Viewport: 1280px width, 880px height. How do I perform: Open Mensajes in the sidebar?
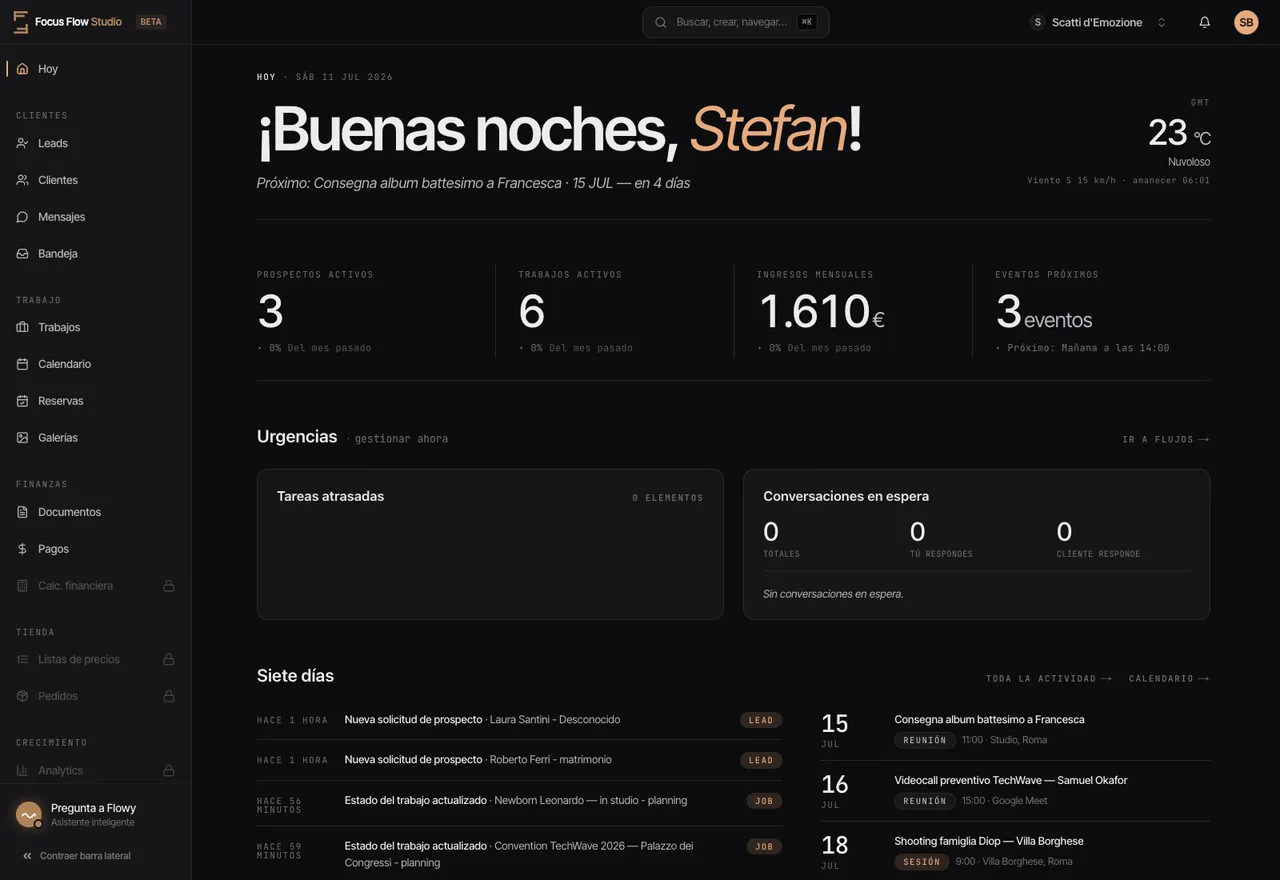pyautogui.click(x=95, y=217)
